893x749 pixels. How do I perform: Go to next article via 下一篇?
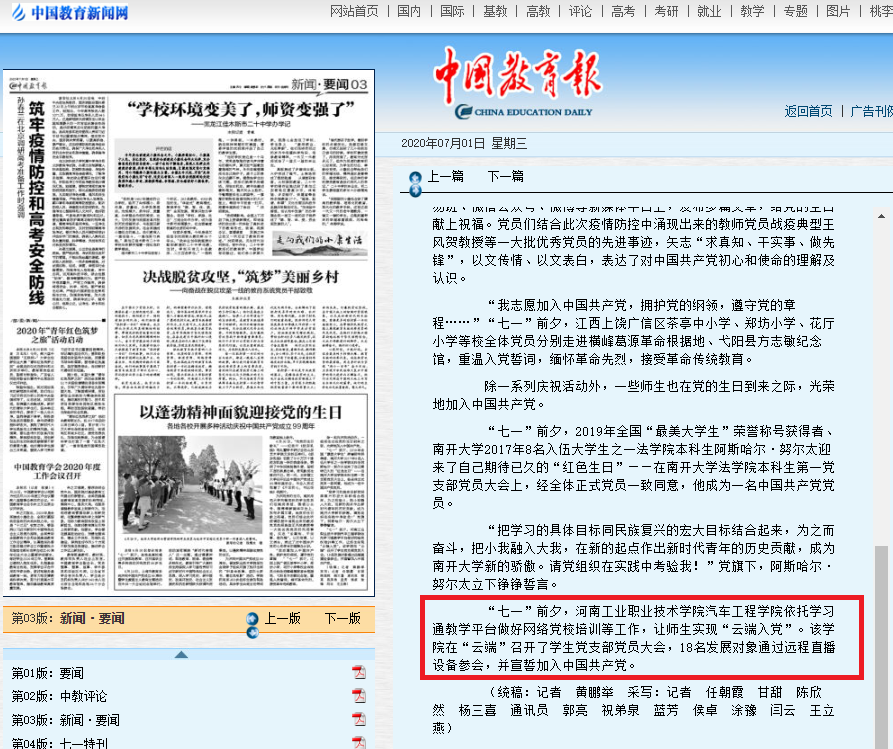click(x=505, y=176)
